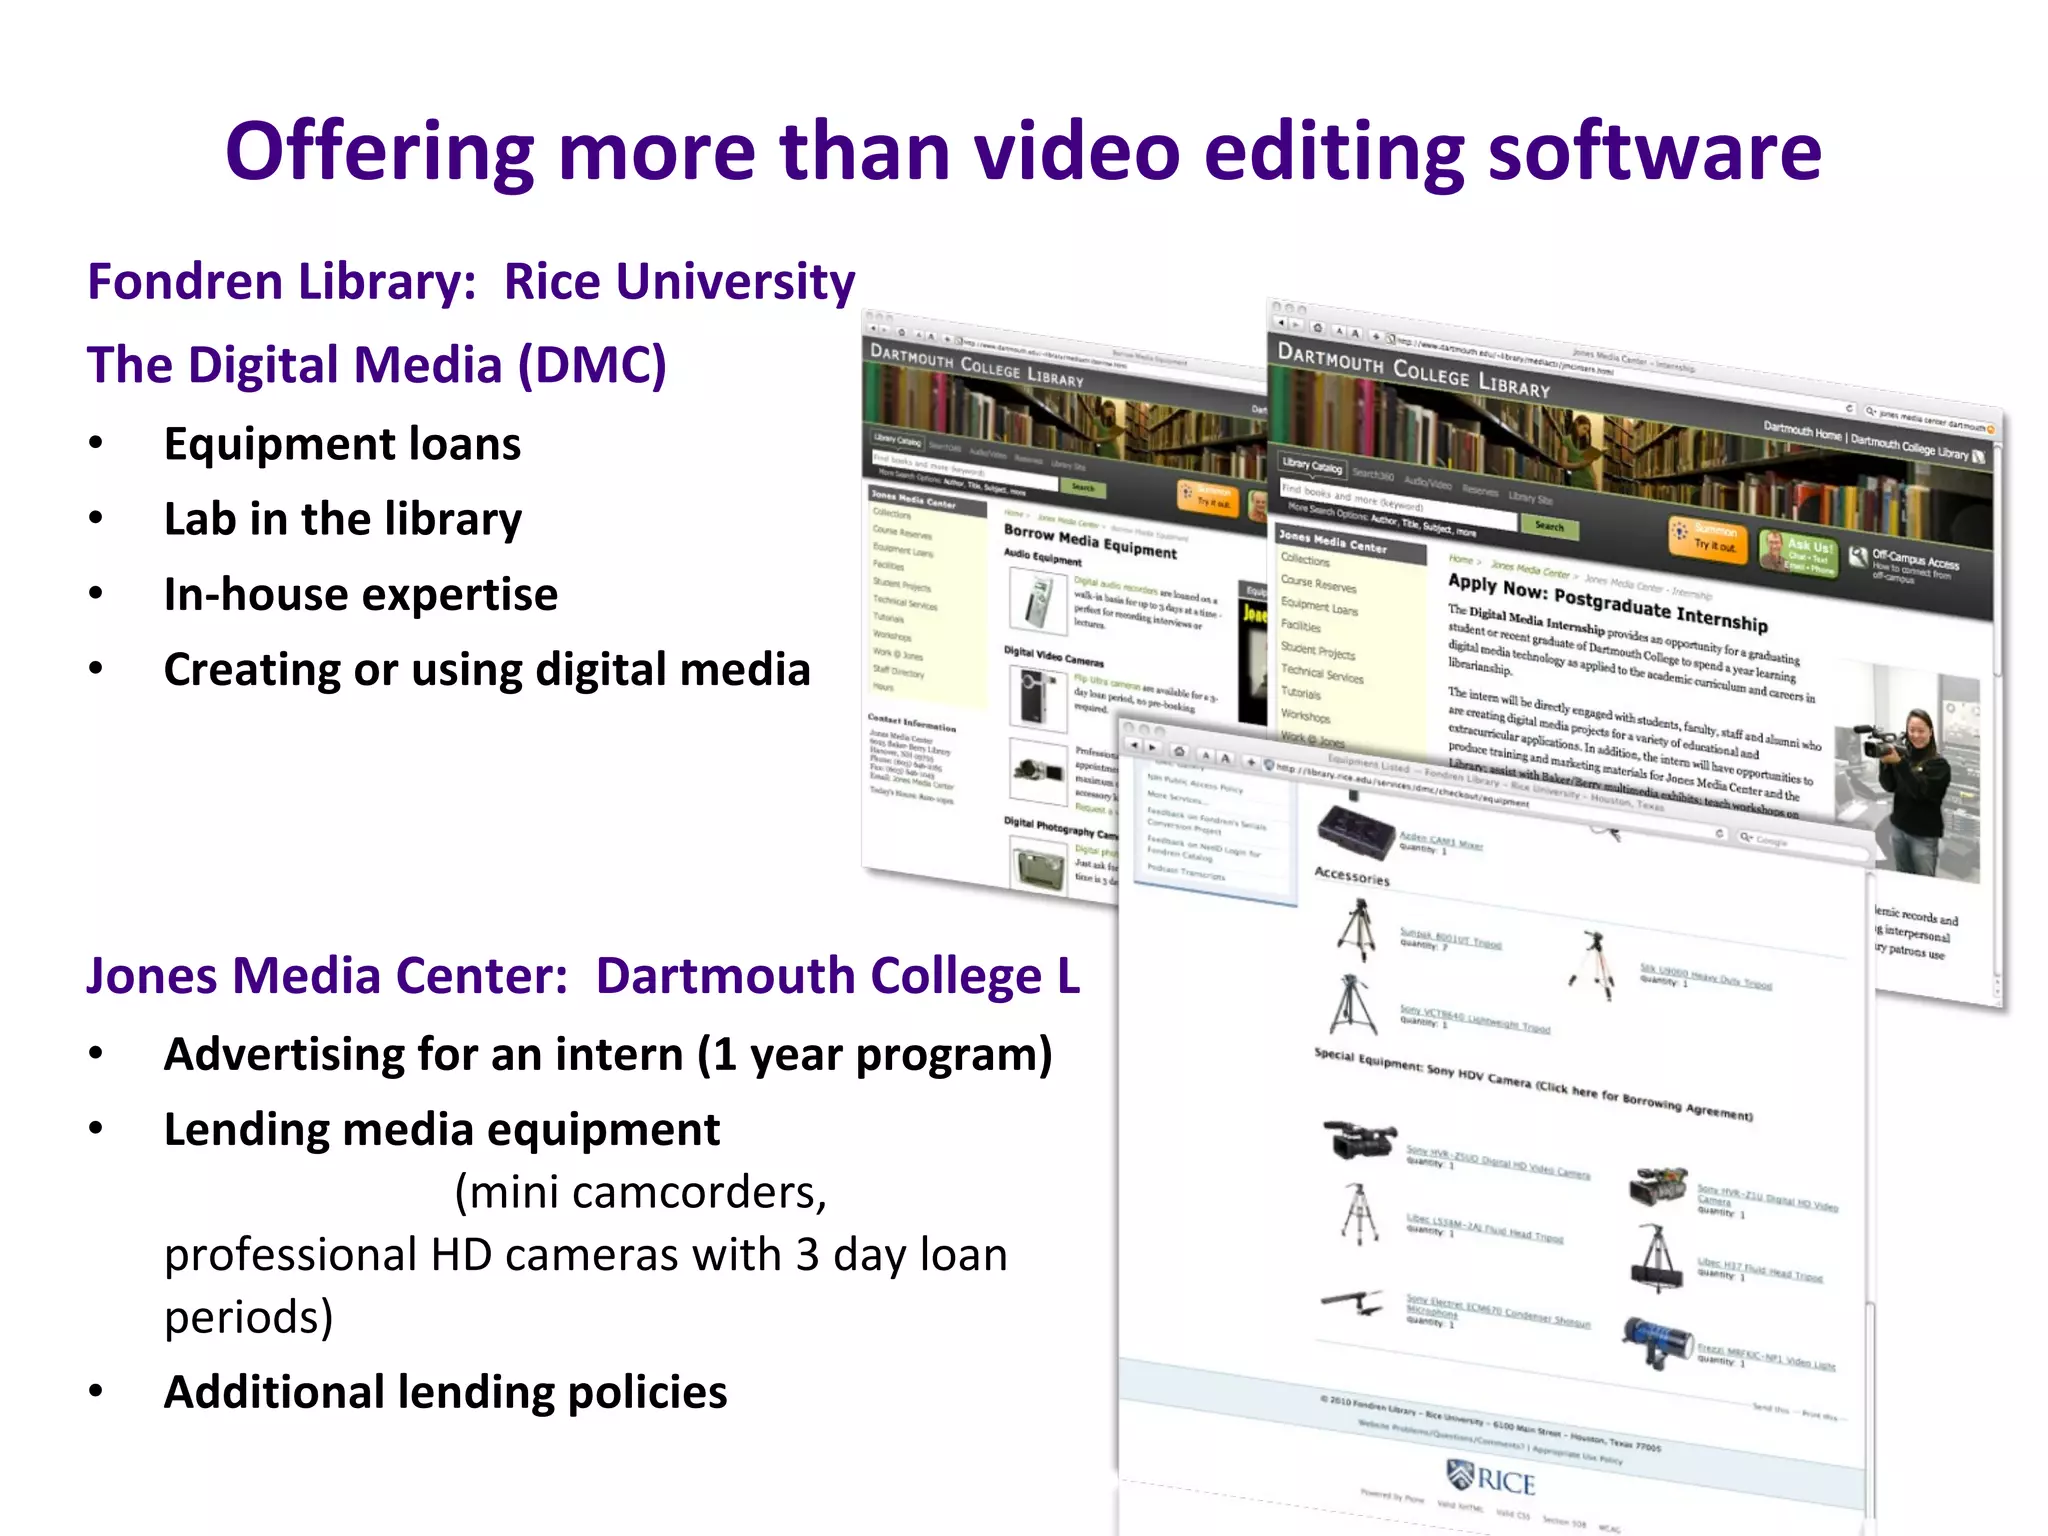Click the Dartmouth Home link in the Internship window
The height and width of the screenshot is (1536, 2048).
pos(1802,432)
